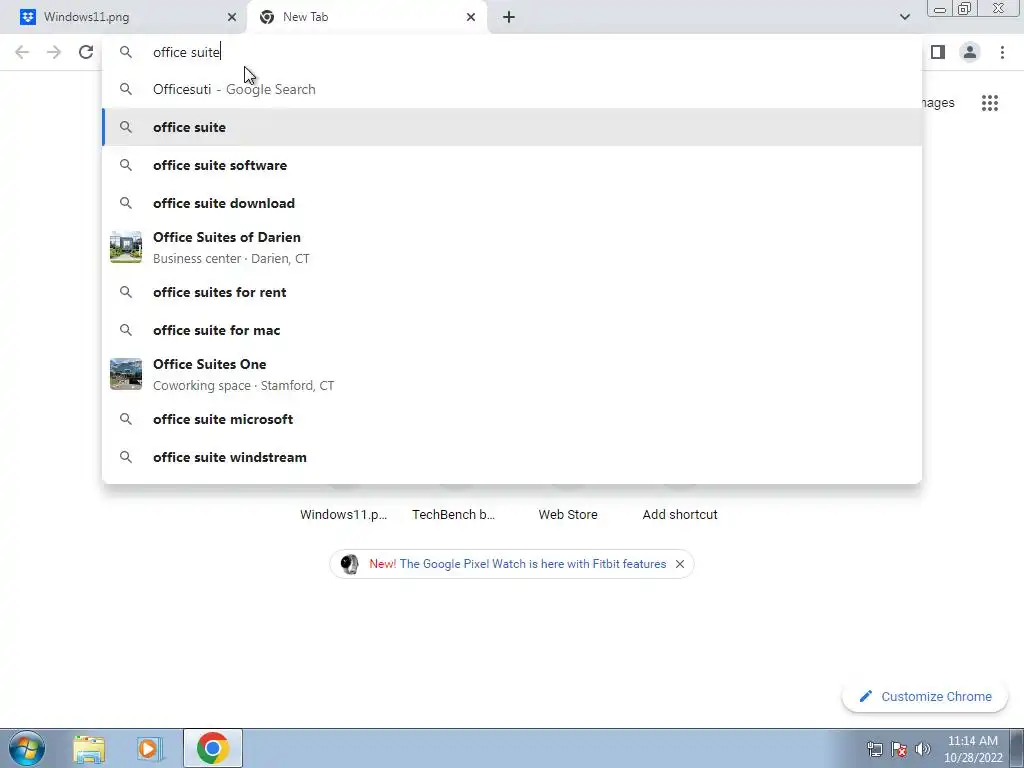Select the 'office suite' suggestion
The width and height of the screenshot is (1024, 768).
pyautogui.click(x=512, y=127)
